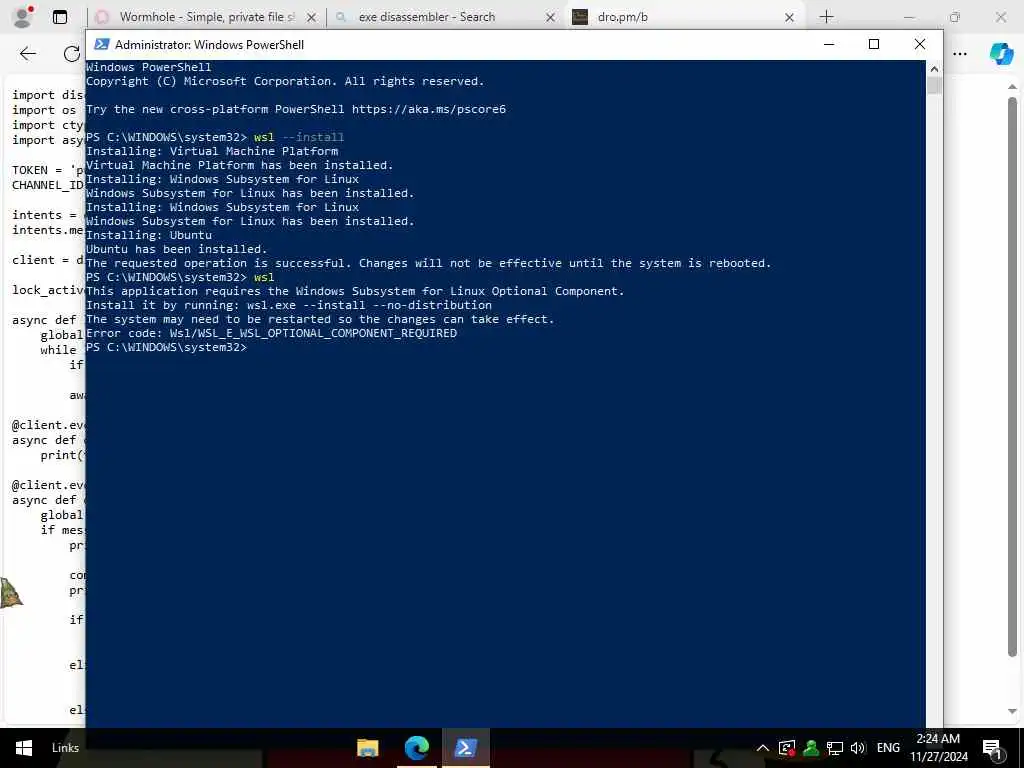Open the Windows Start menu
The height and width of the screenshot is (768, 1024).
click(24, 748)
